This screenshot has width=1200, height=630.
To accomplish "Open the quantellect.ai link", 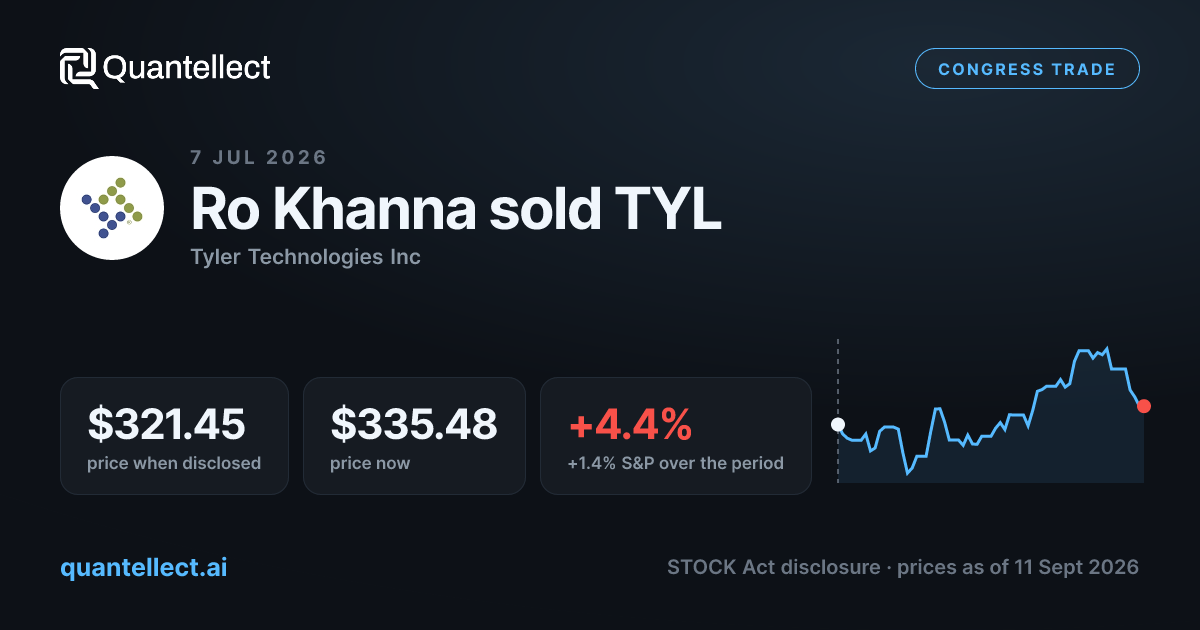I will pos(144,567).
